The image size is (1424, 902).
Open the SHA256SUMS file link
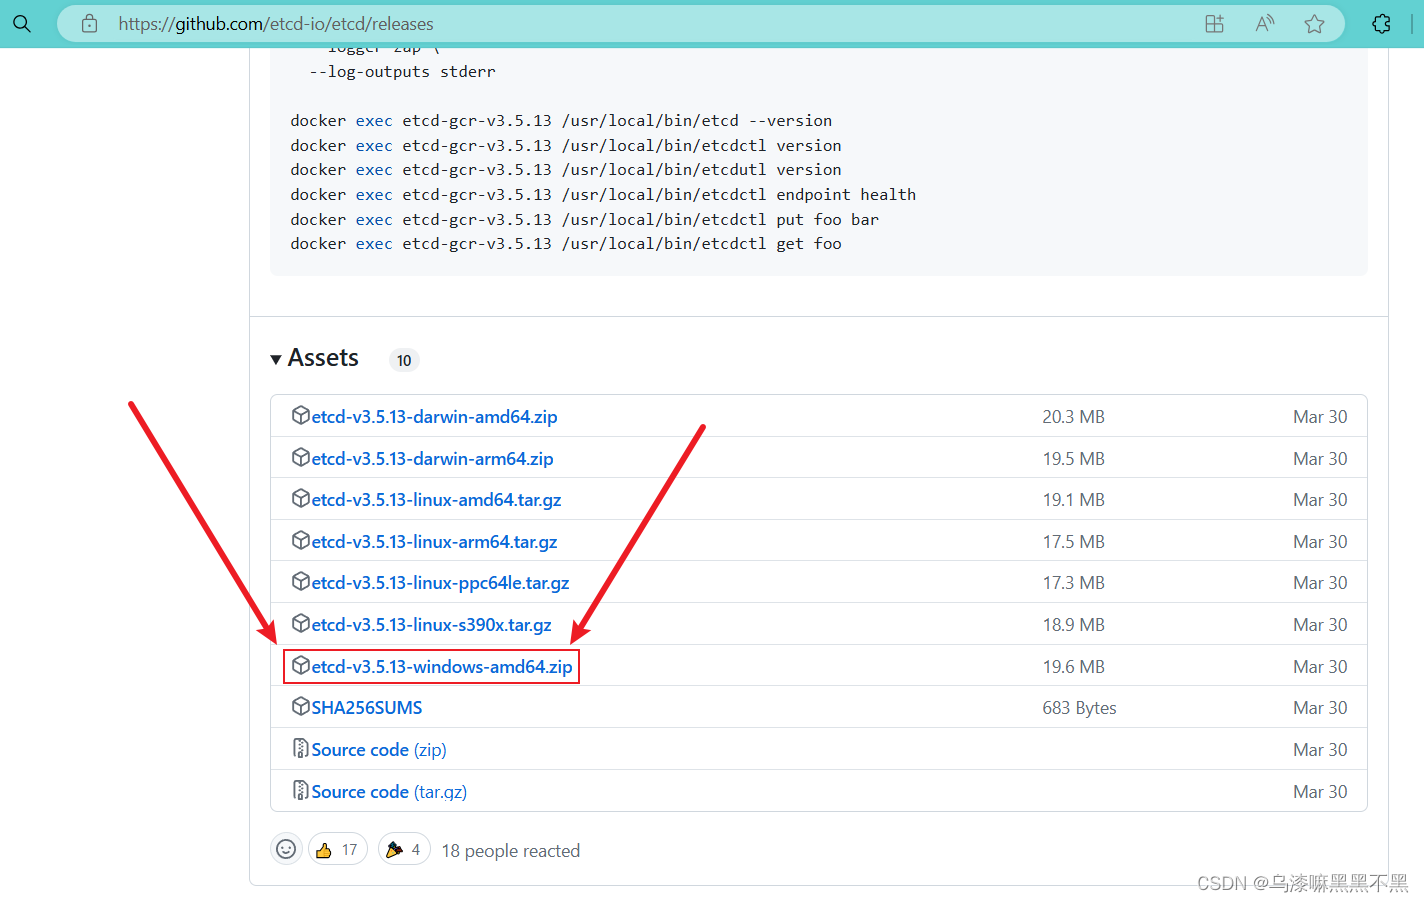click(x=366, y=707)
